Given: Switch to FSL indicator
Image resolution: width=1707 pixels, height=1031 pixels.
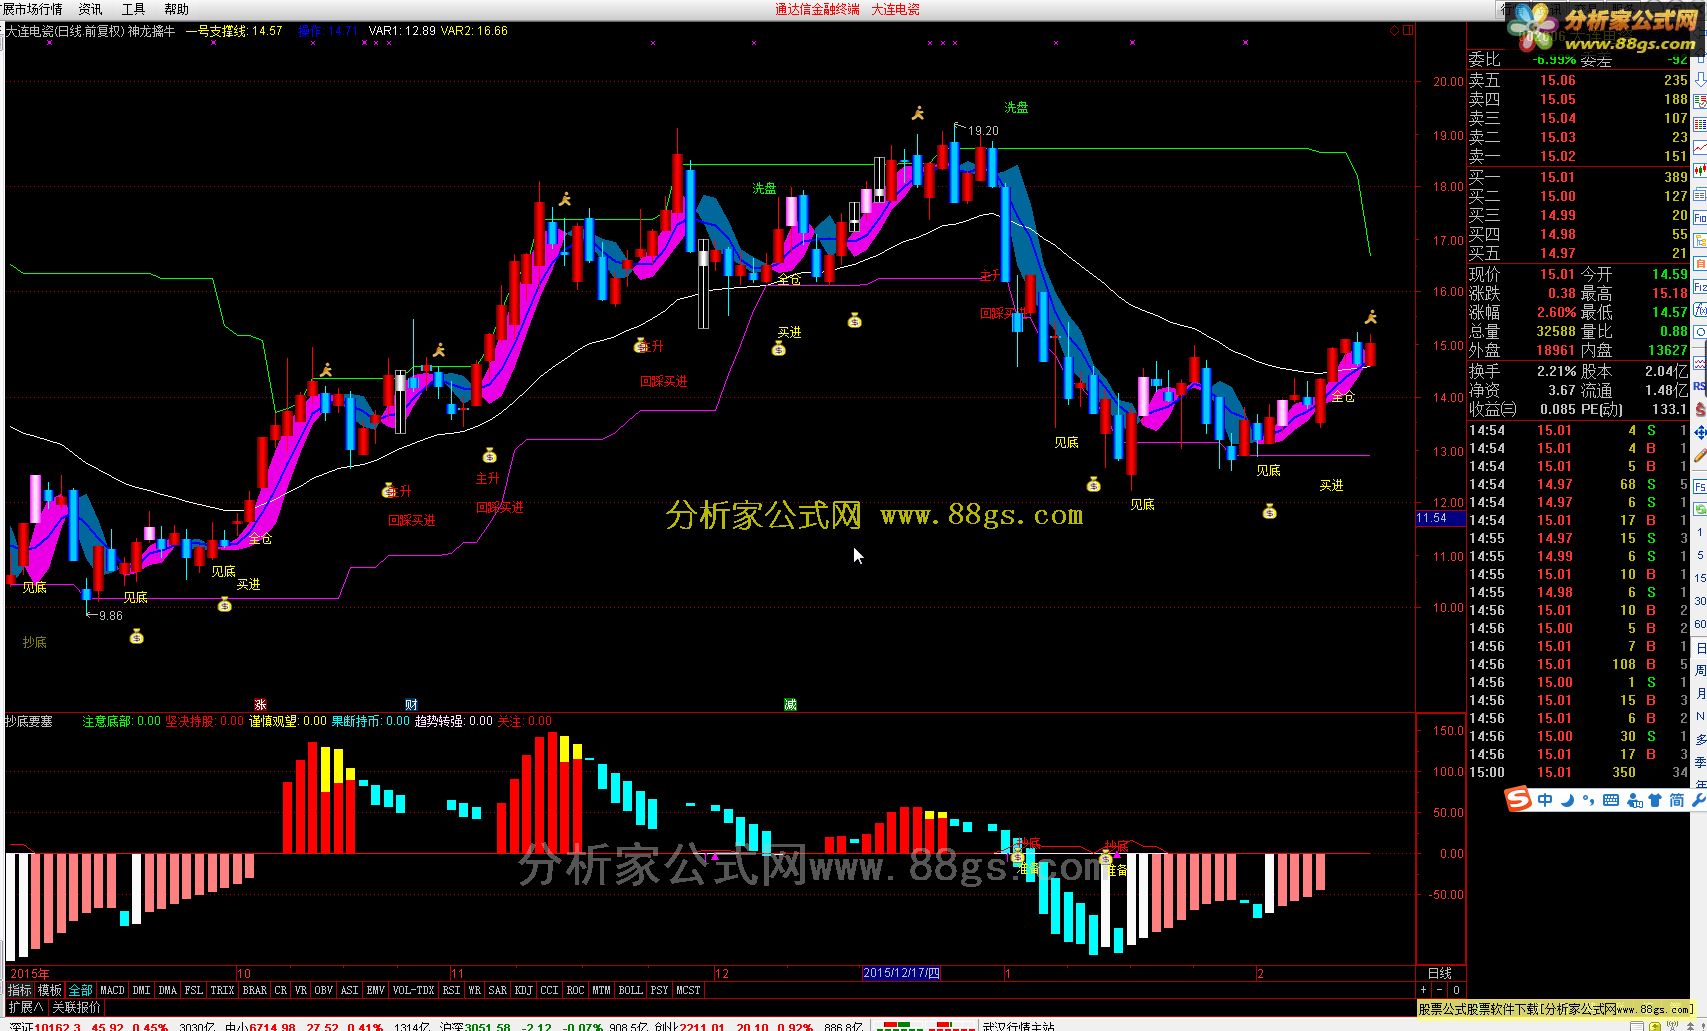Looking at the screenshot, I should coord(193,990).
